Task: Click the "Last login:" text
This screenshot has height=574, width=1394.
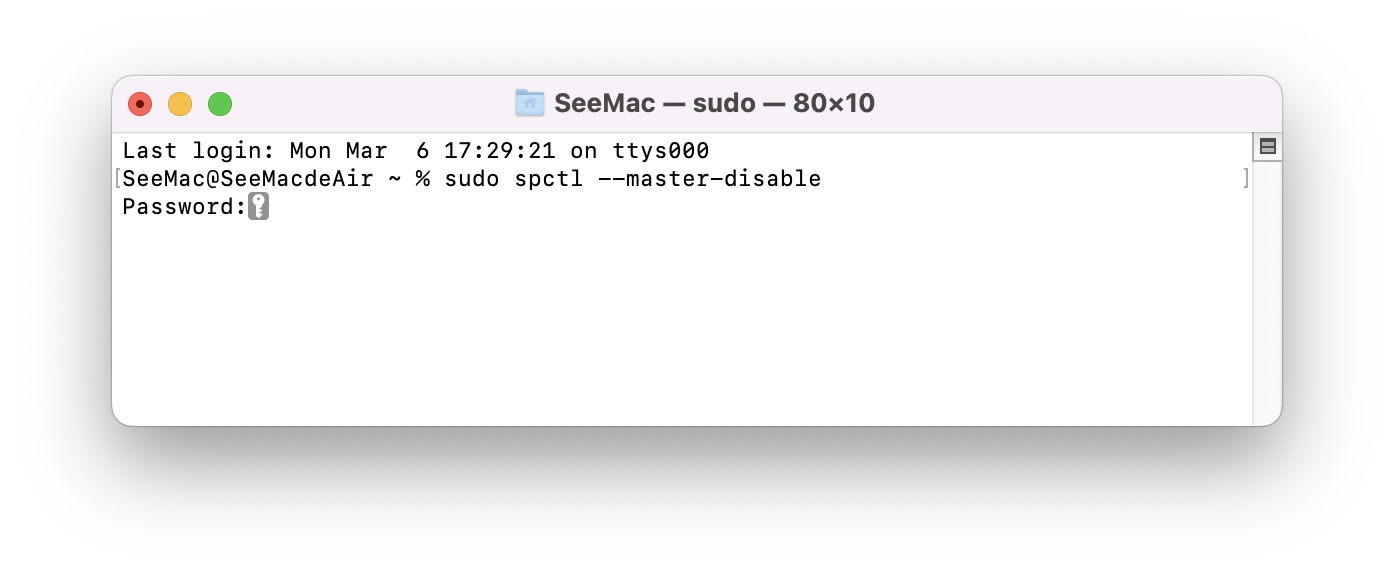Action: (198, 151)
